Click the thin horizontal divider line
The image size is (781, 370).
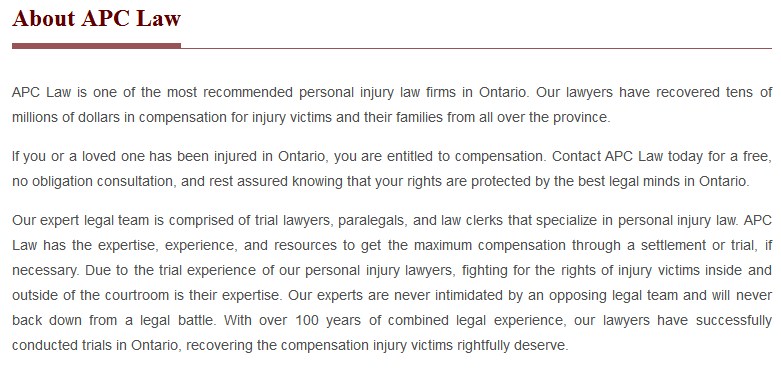pos(476,48)
